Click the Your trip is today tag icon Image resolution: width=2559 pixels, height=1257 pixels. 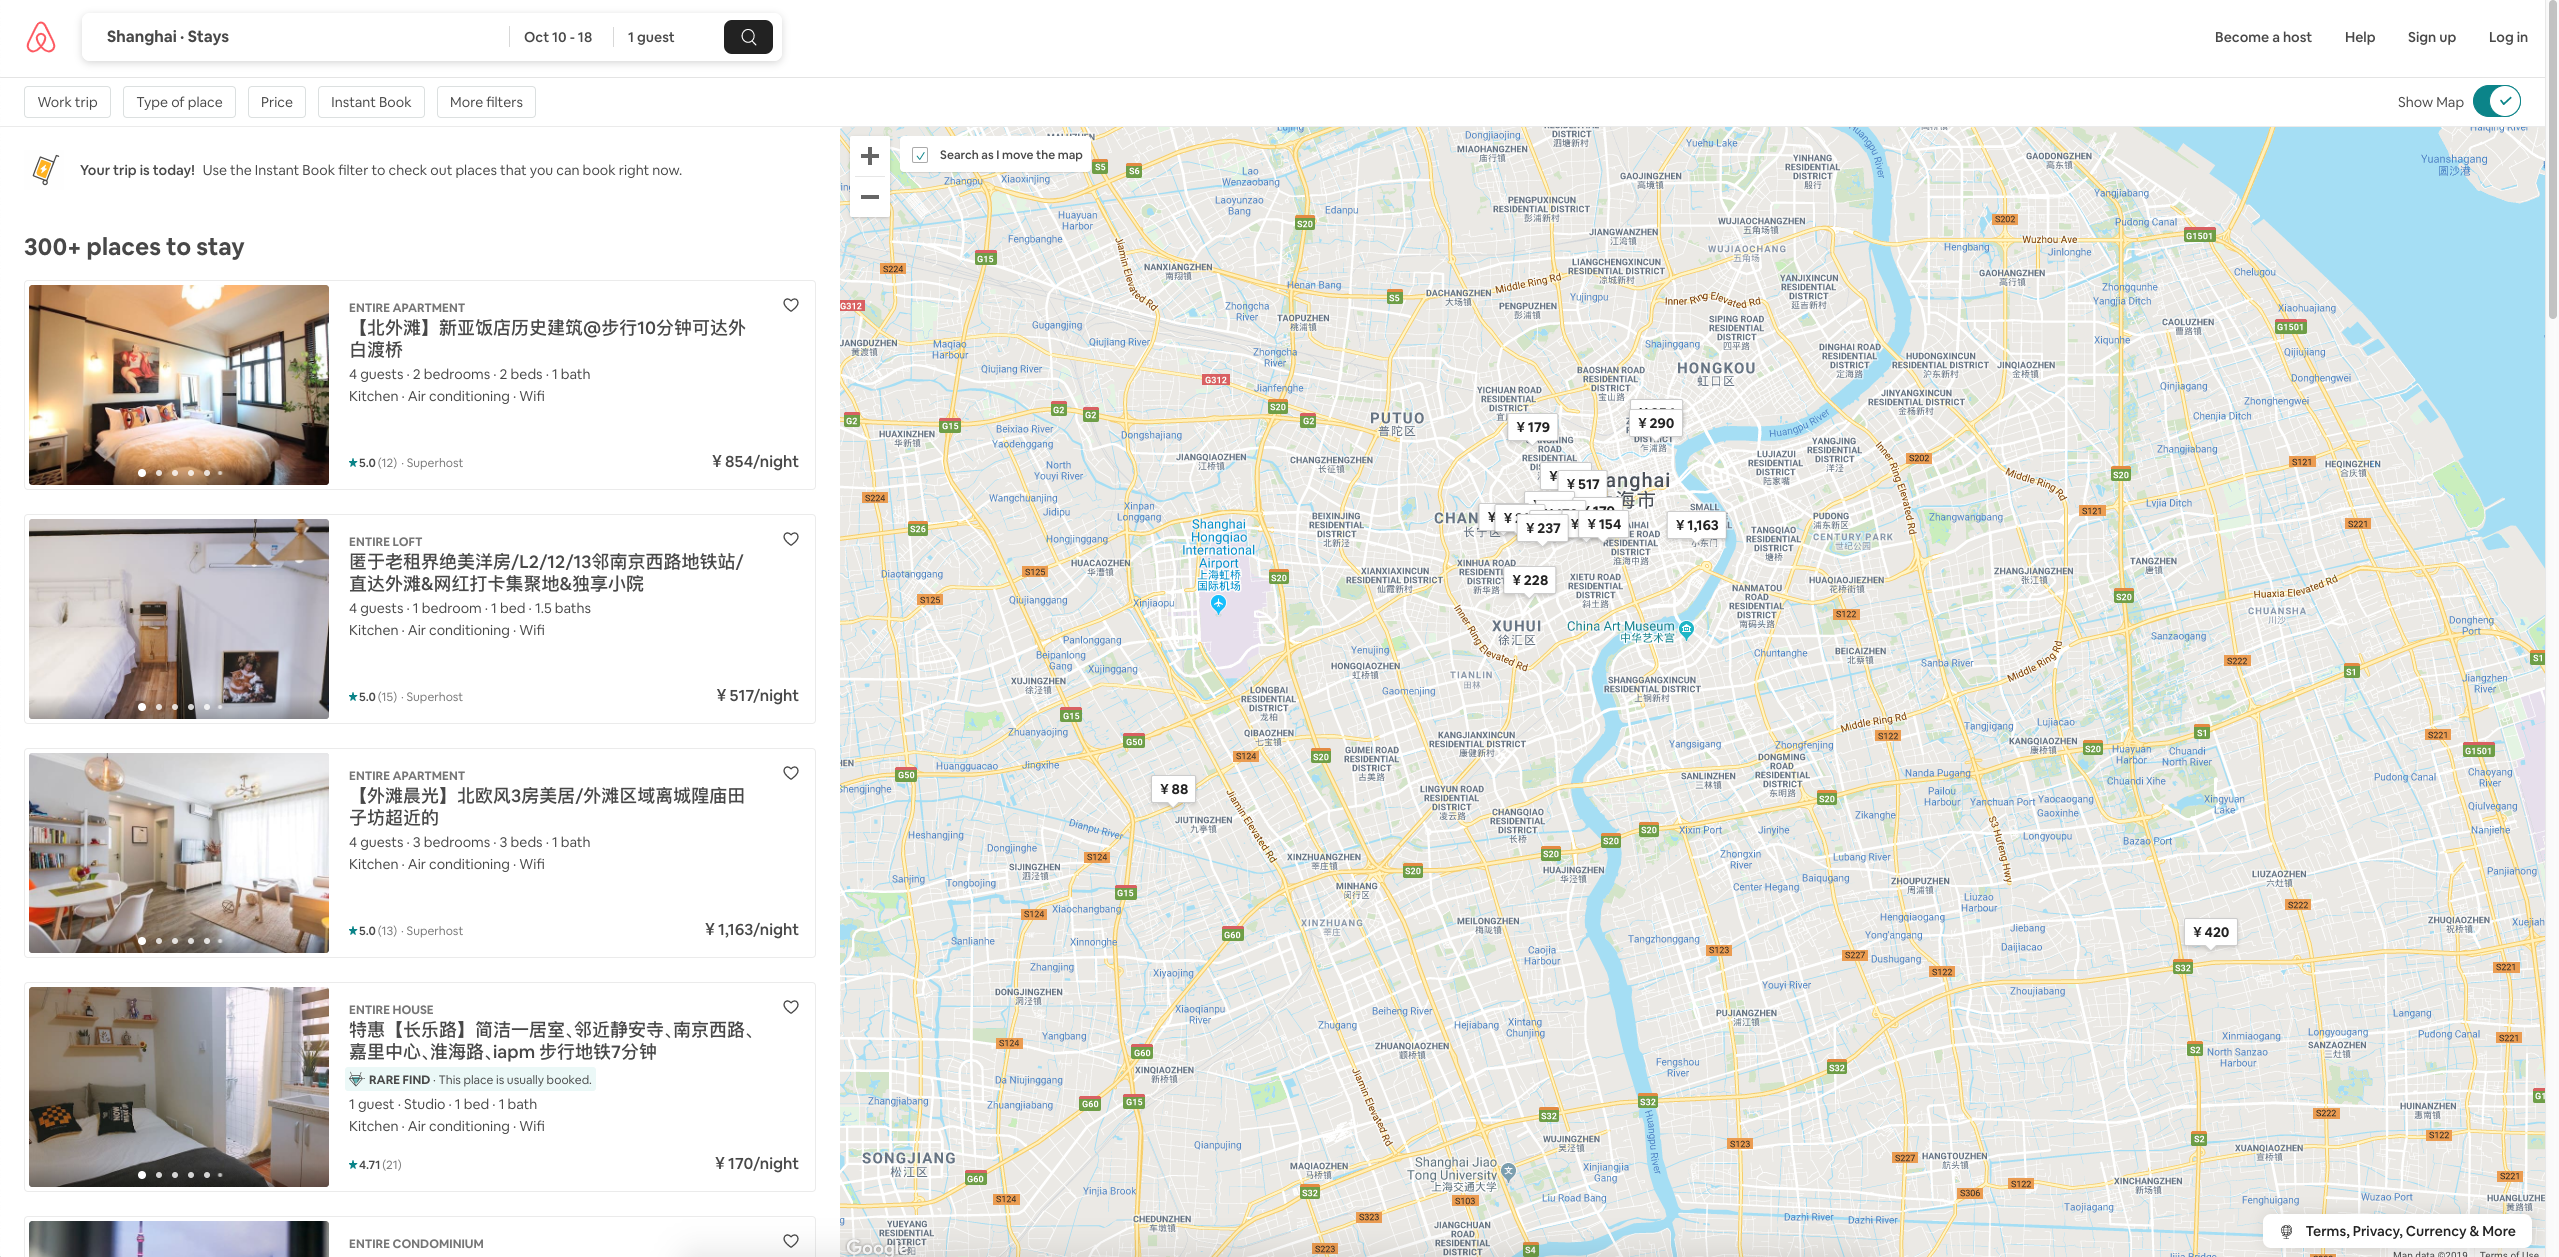tap(45, 169)
